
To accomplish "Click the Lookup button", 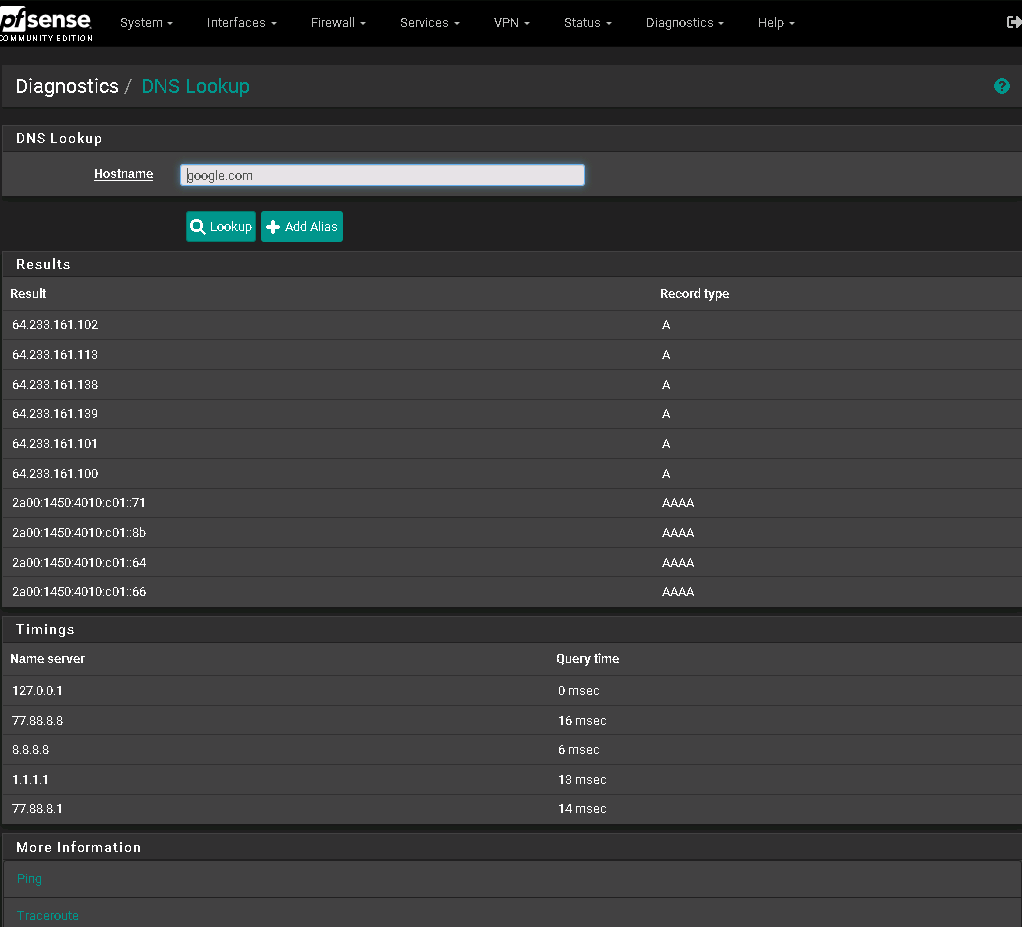I will [221, 226].
